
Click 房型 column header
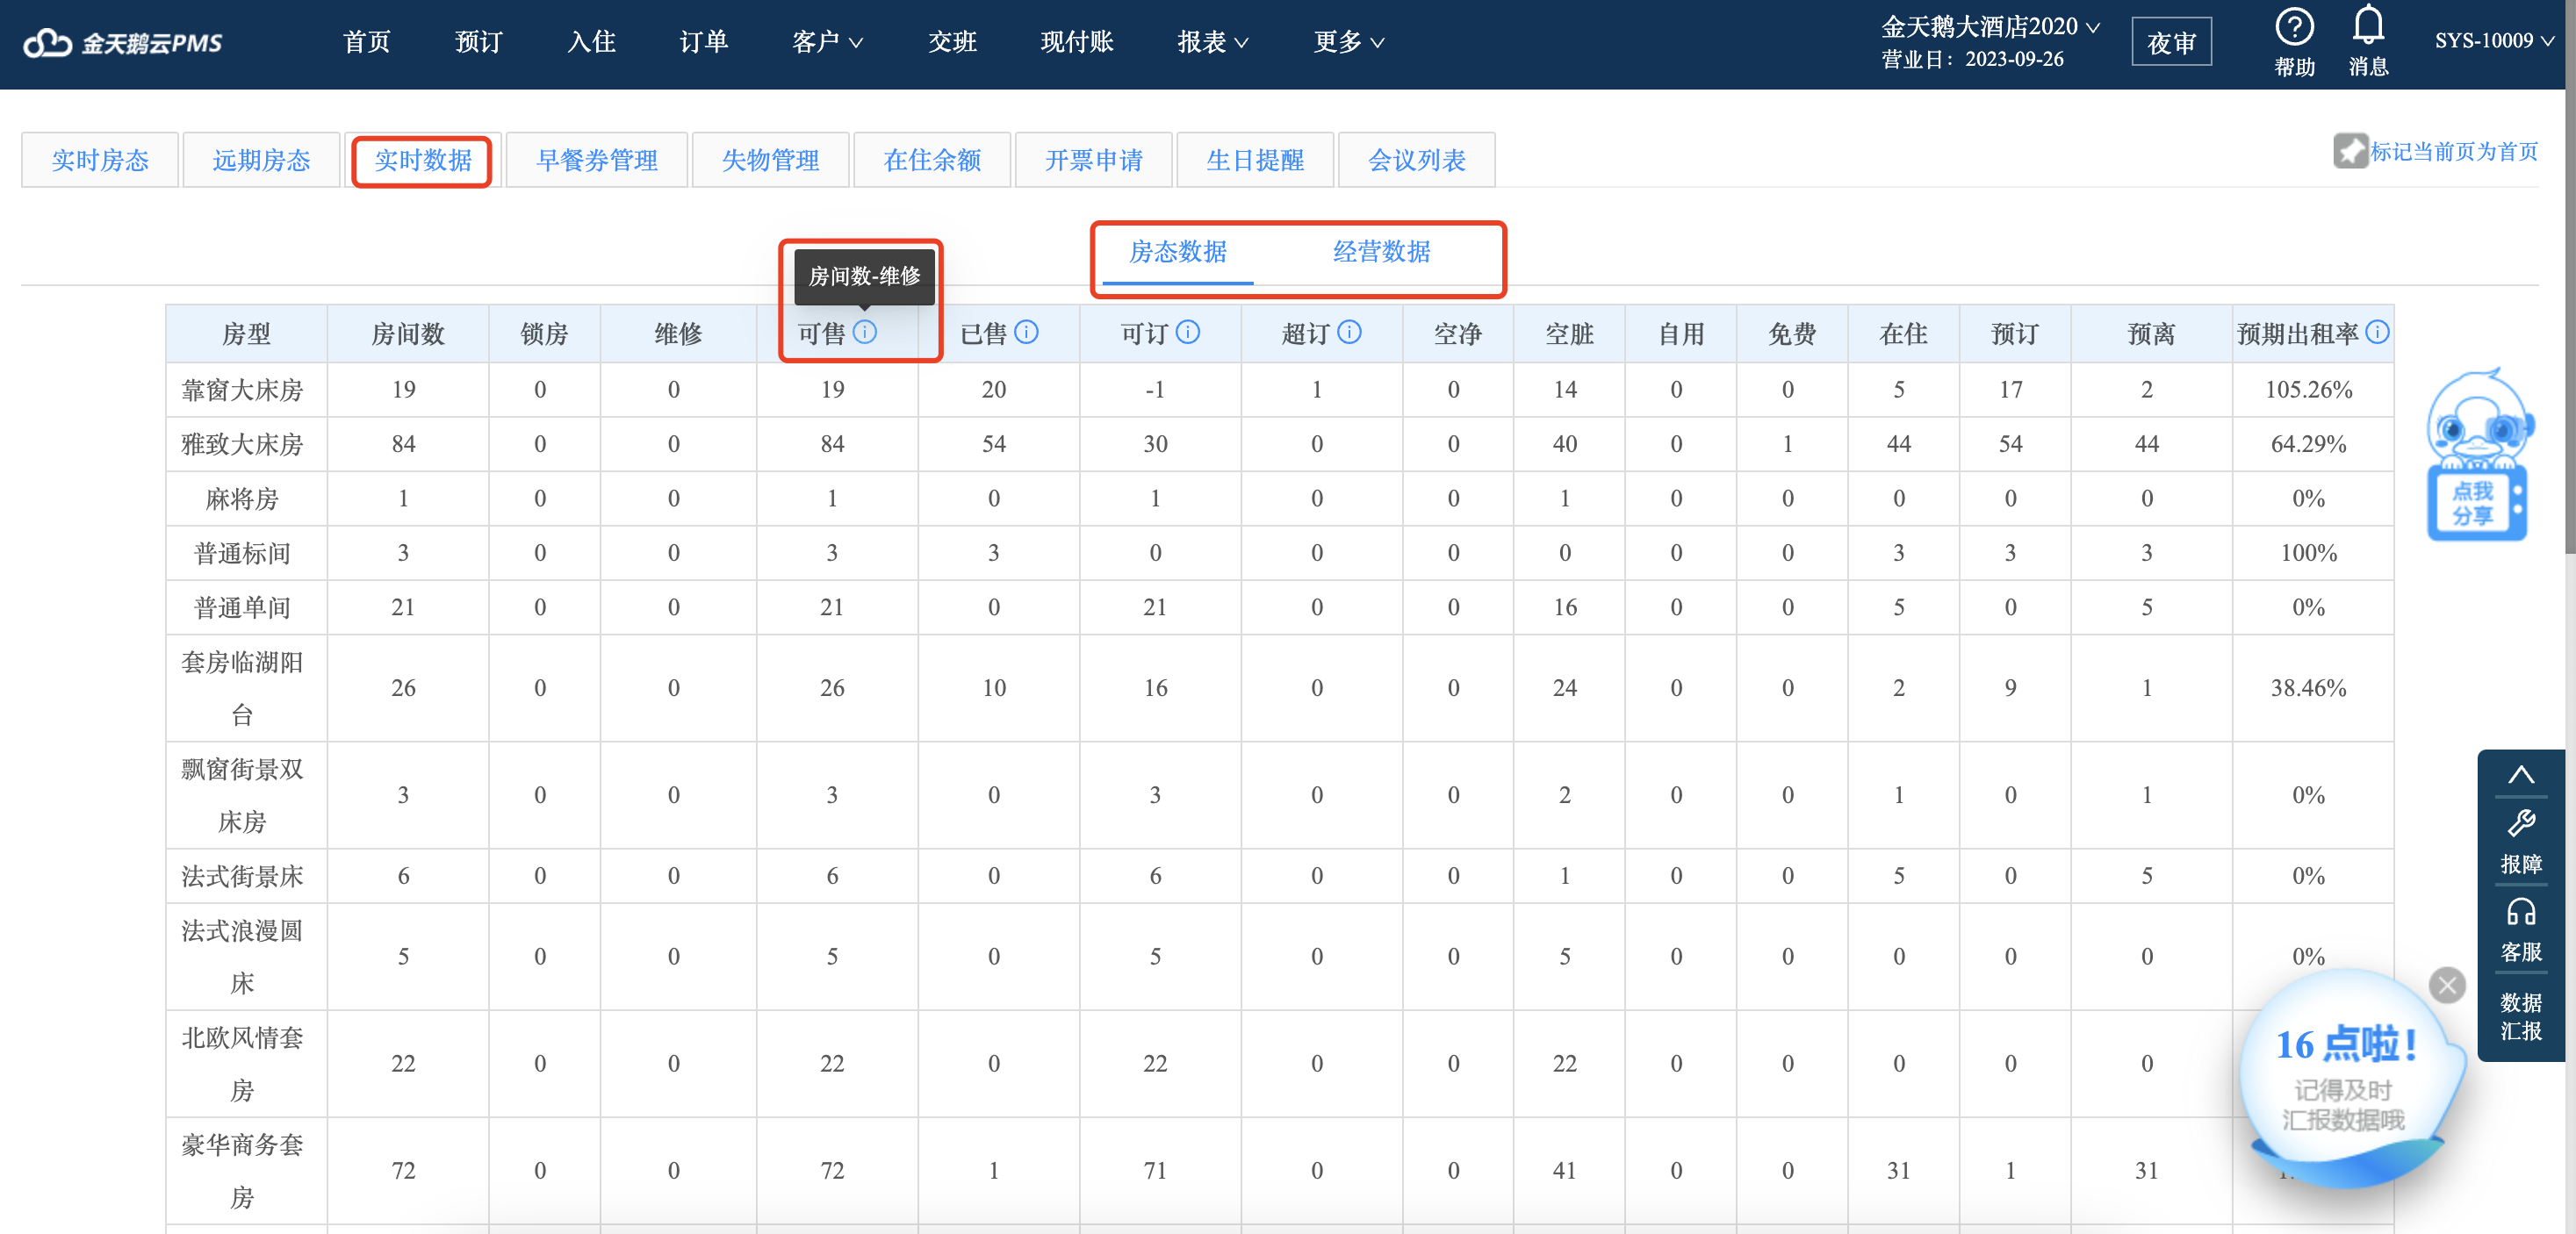(x=246, y=334)
